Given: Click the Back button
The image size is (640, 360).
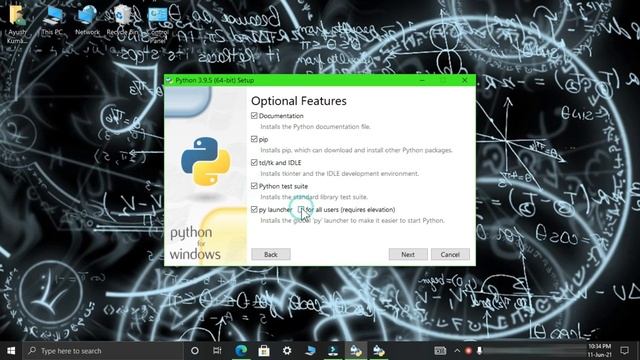Looking at the screenshot, I should [x=271, y=254].
